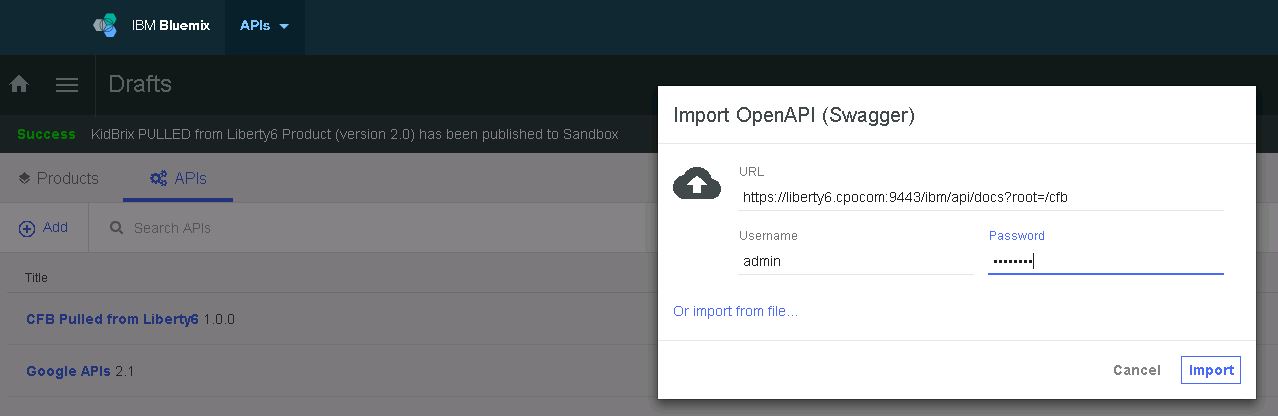Image resolution: width=1278 pixels, height=416 pixels.
Task: Click the APIs tab gears icon
Action: [x=158, y=179]
